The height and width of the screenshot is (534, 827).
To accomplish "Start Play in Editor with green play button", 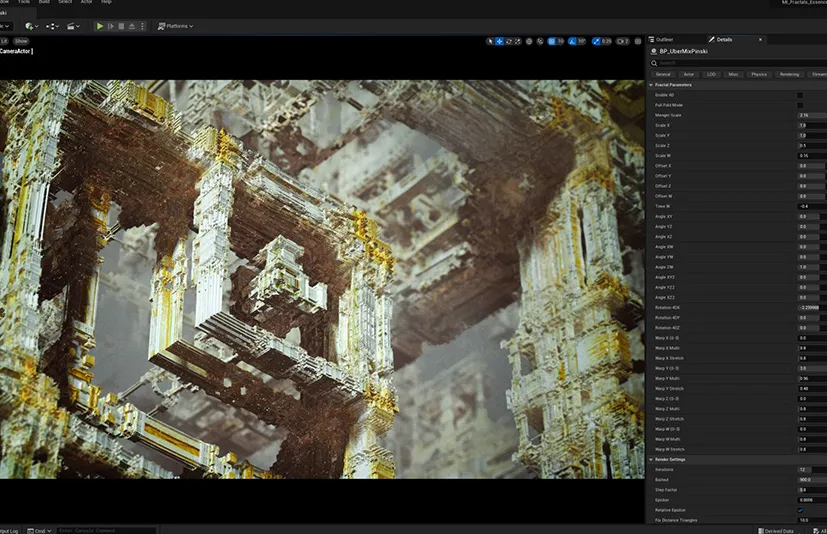I will [x=100, y=26].
